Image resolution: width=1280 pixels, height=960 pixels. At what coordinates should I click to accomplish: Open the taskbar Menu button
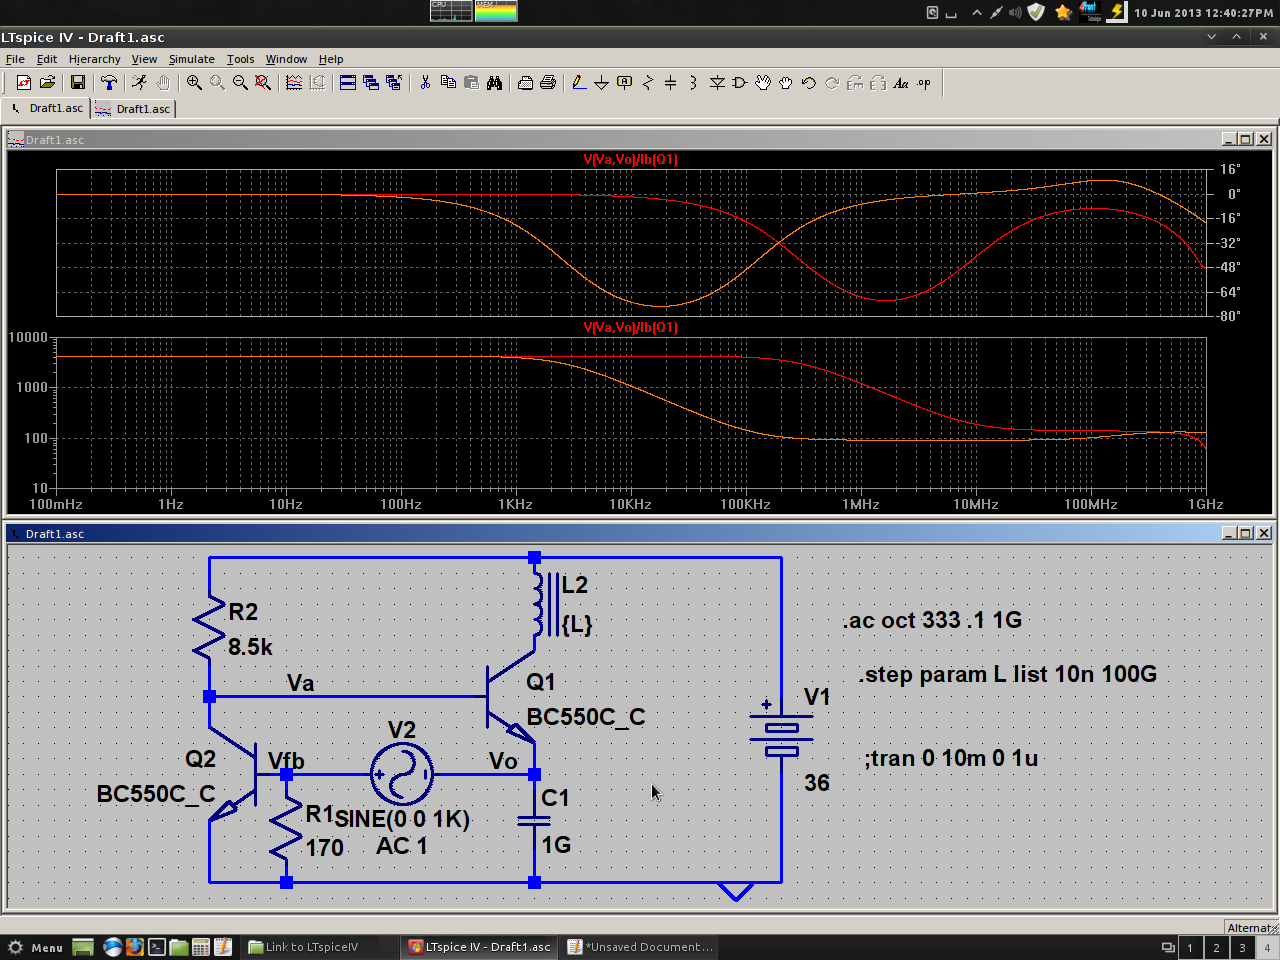[35, 947]
